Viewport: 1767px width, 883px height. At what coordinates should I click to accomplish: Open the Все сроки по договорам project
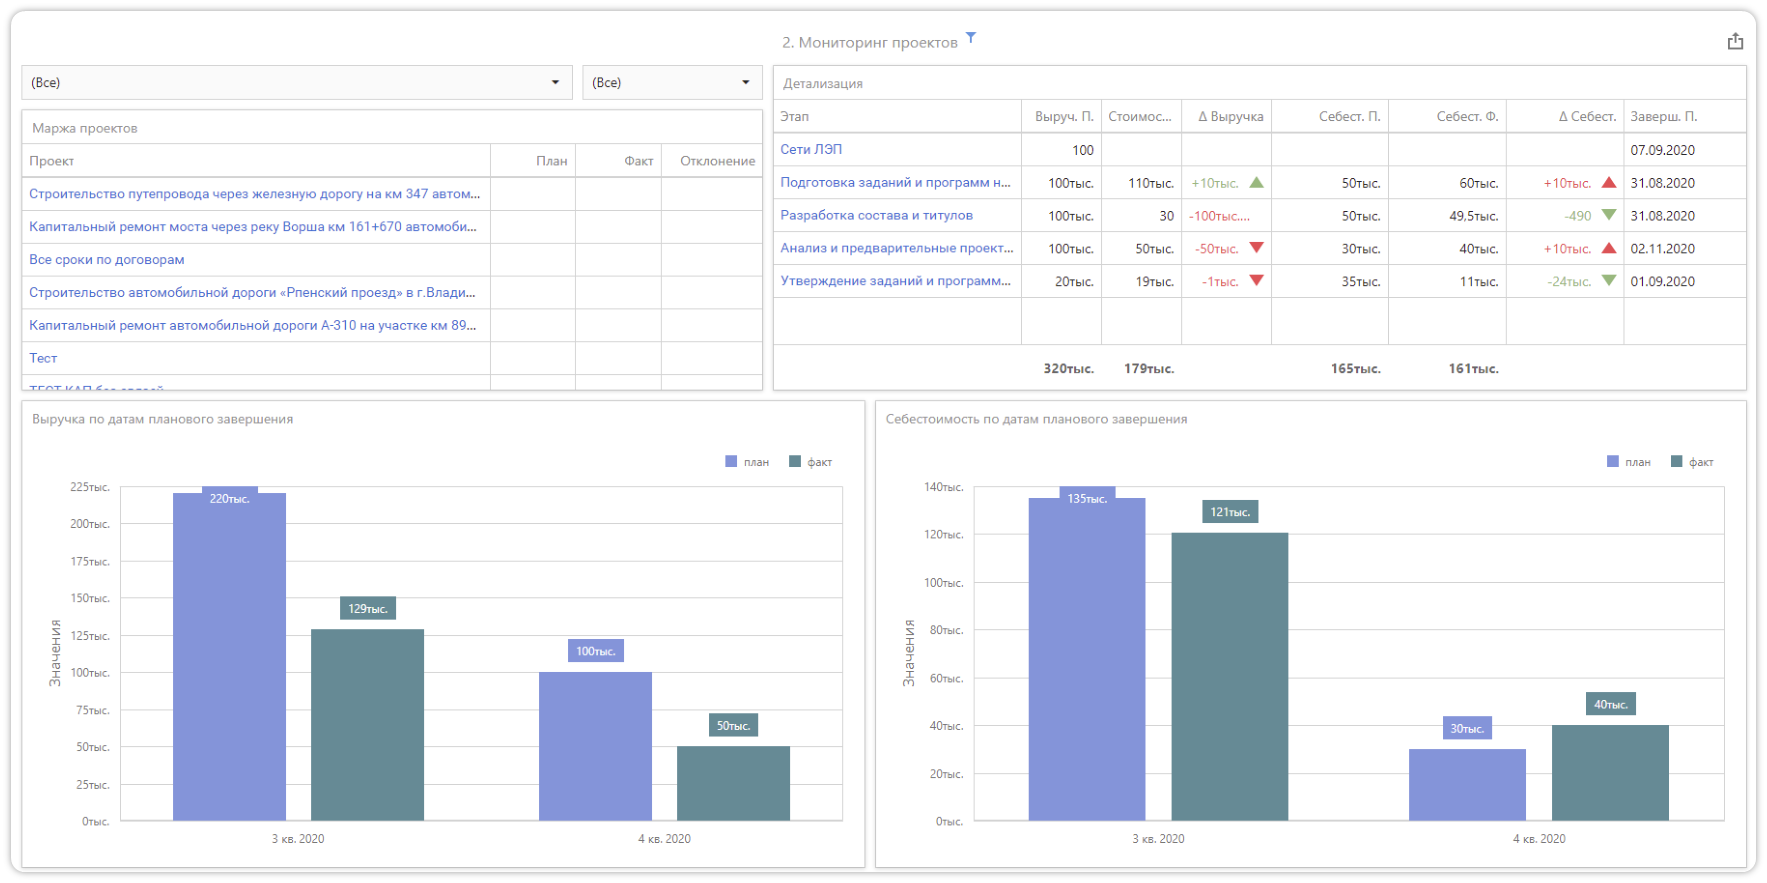tap(107, 260)
